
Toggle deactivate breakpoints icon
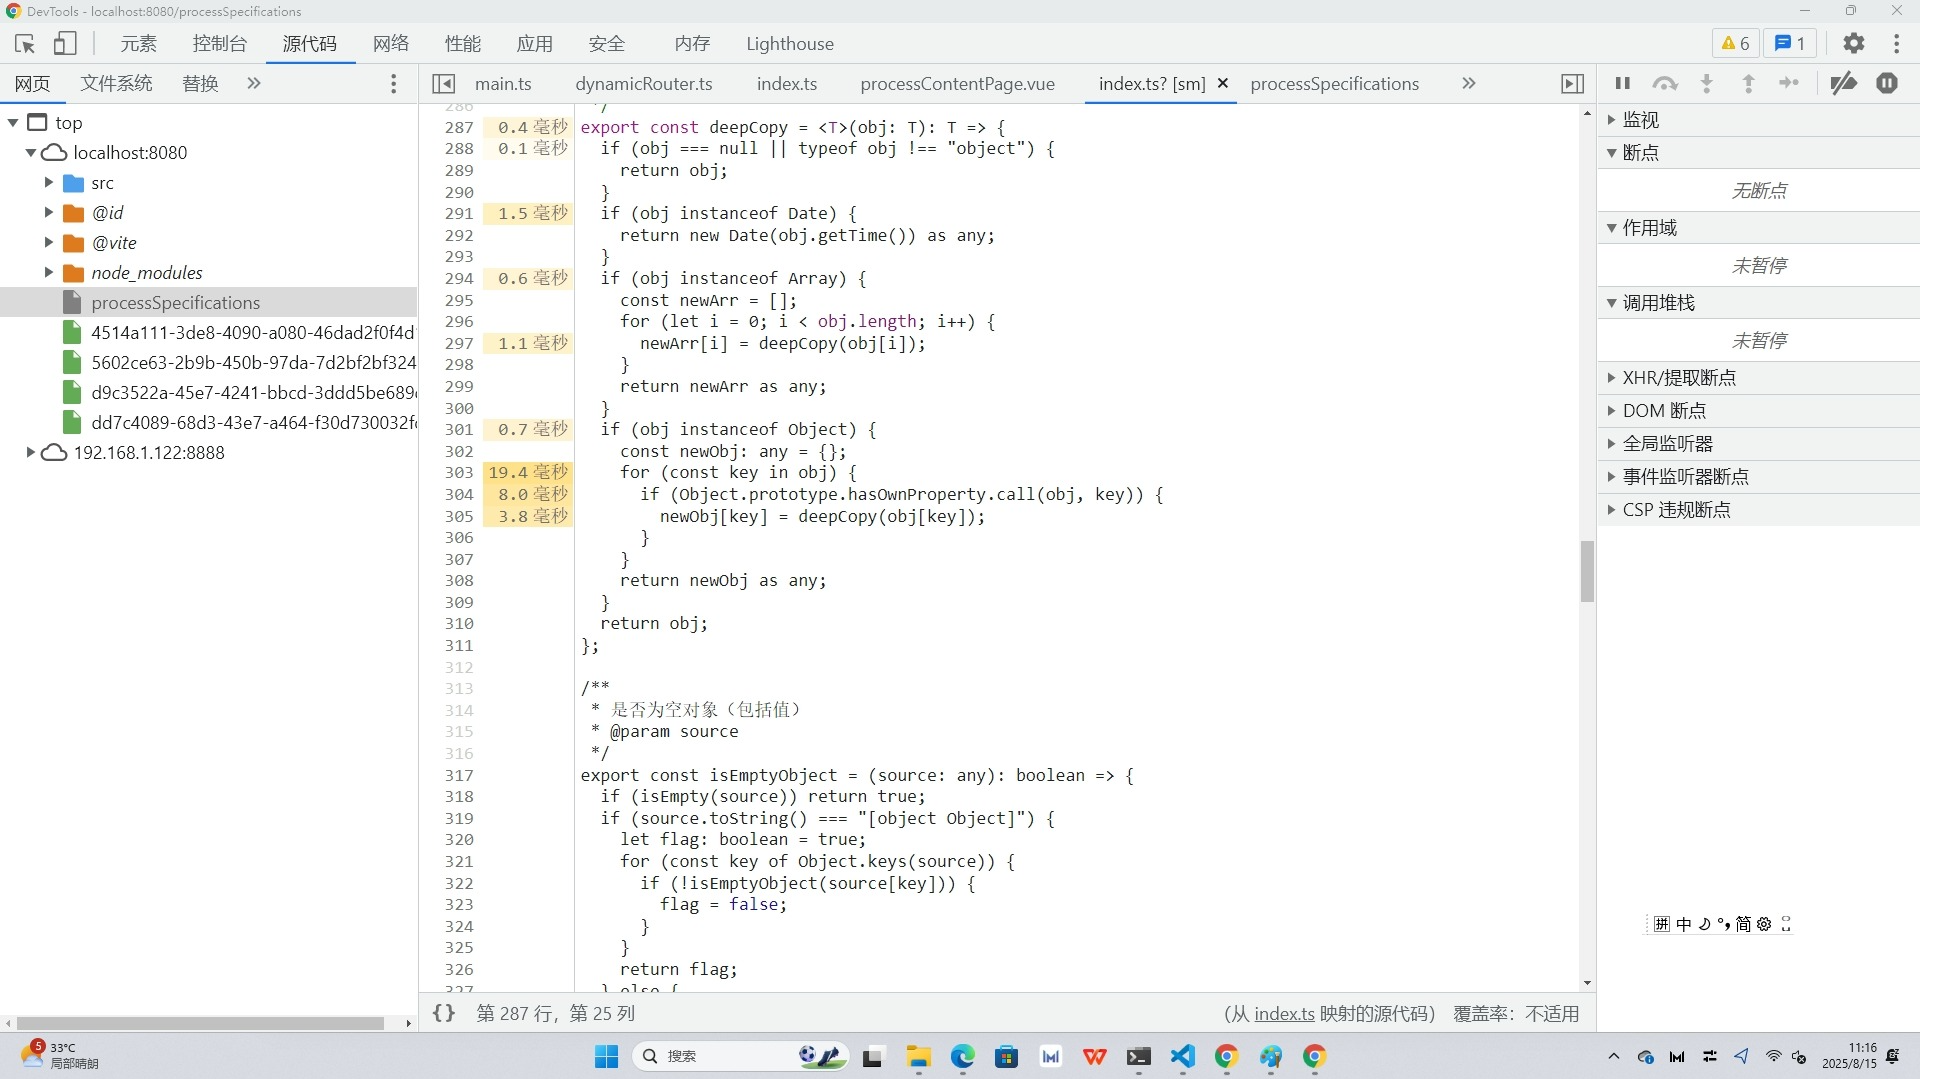pos(1844,84)
